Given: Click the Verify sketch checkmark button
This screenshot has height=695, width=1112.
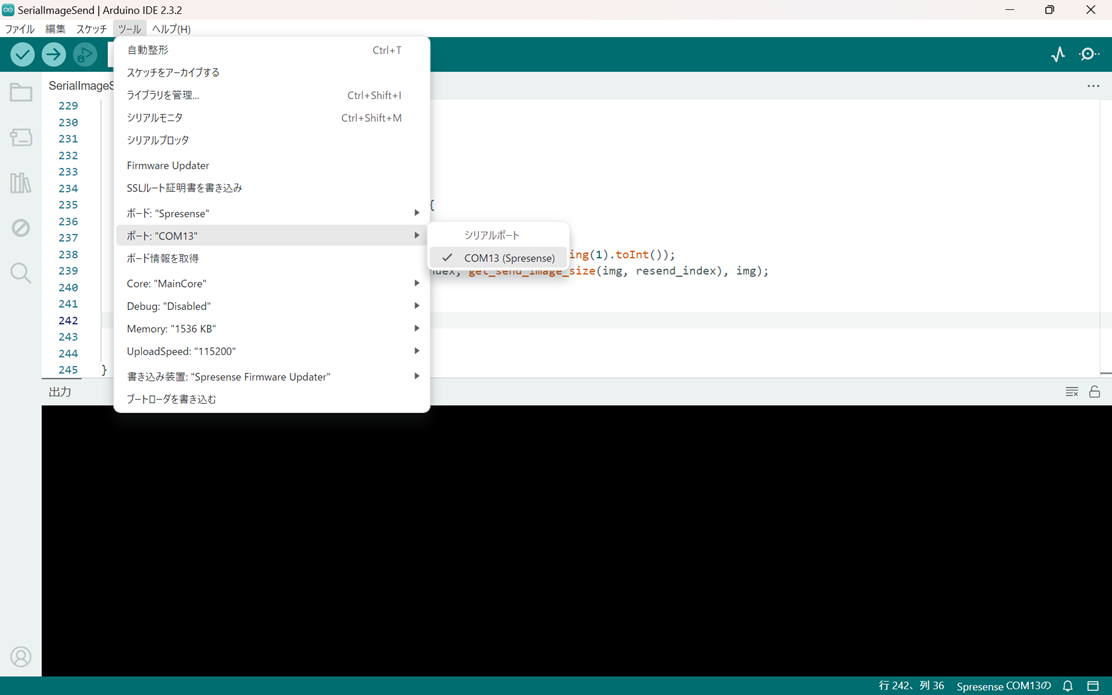Looking at the screenshot, I should tap(22, 55).
